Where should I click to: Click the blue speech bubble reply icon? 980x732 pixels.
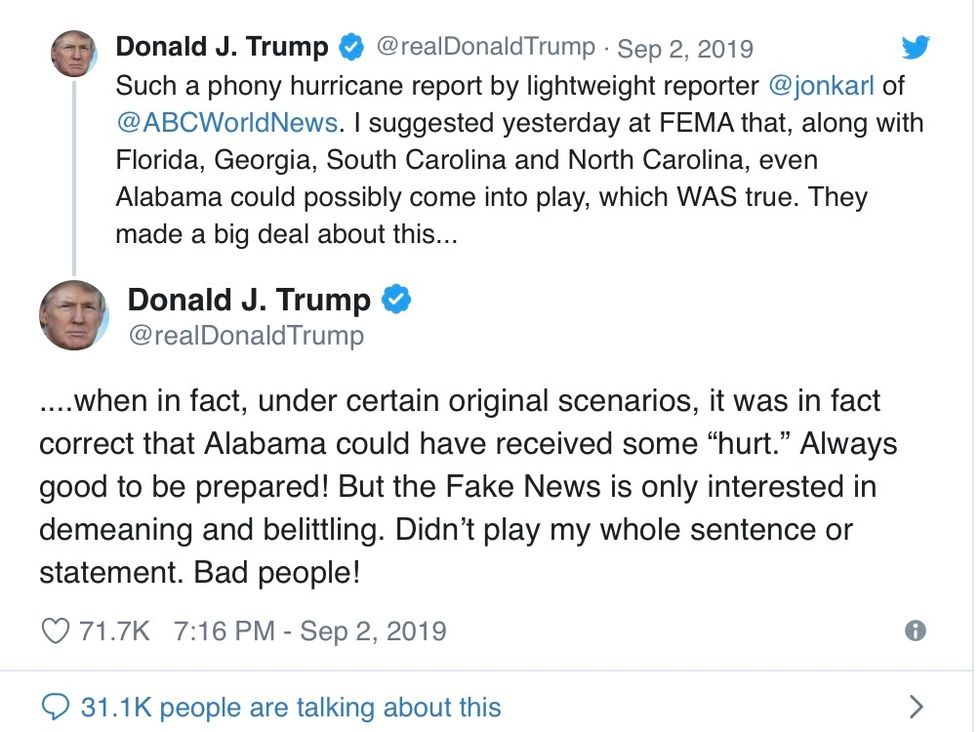(55, 708)
